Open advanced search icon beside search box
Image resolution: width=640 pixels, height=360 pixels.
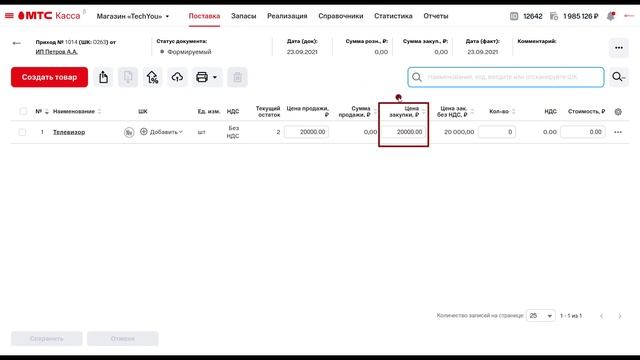[619, 77]
